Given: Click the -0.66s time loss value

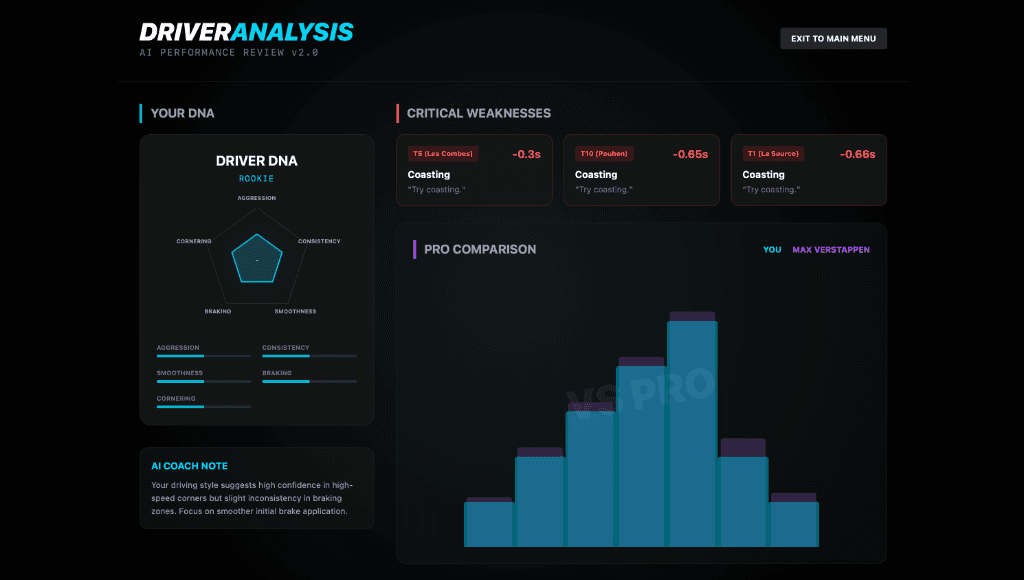Looking at the screenshot, I should pos(857,153).
